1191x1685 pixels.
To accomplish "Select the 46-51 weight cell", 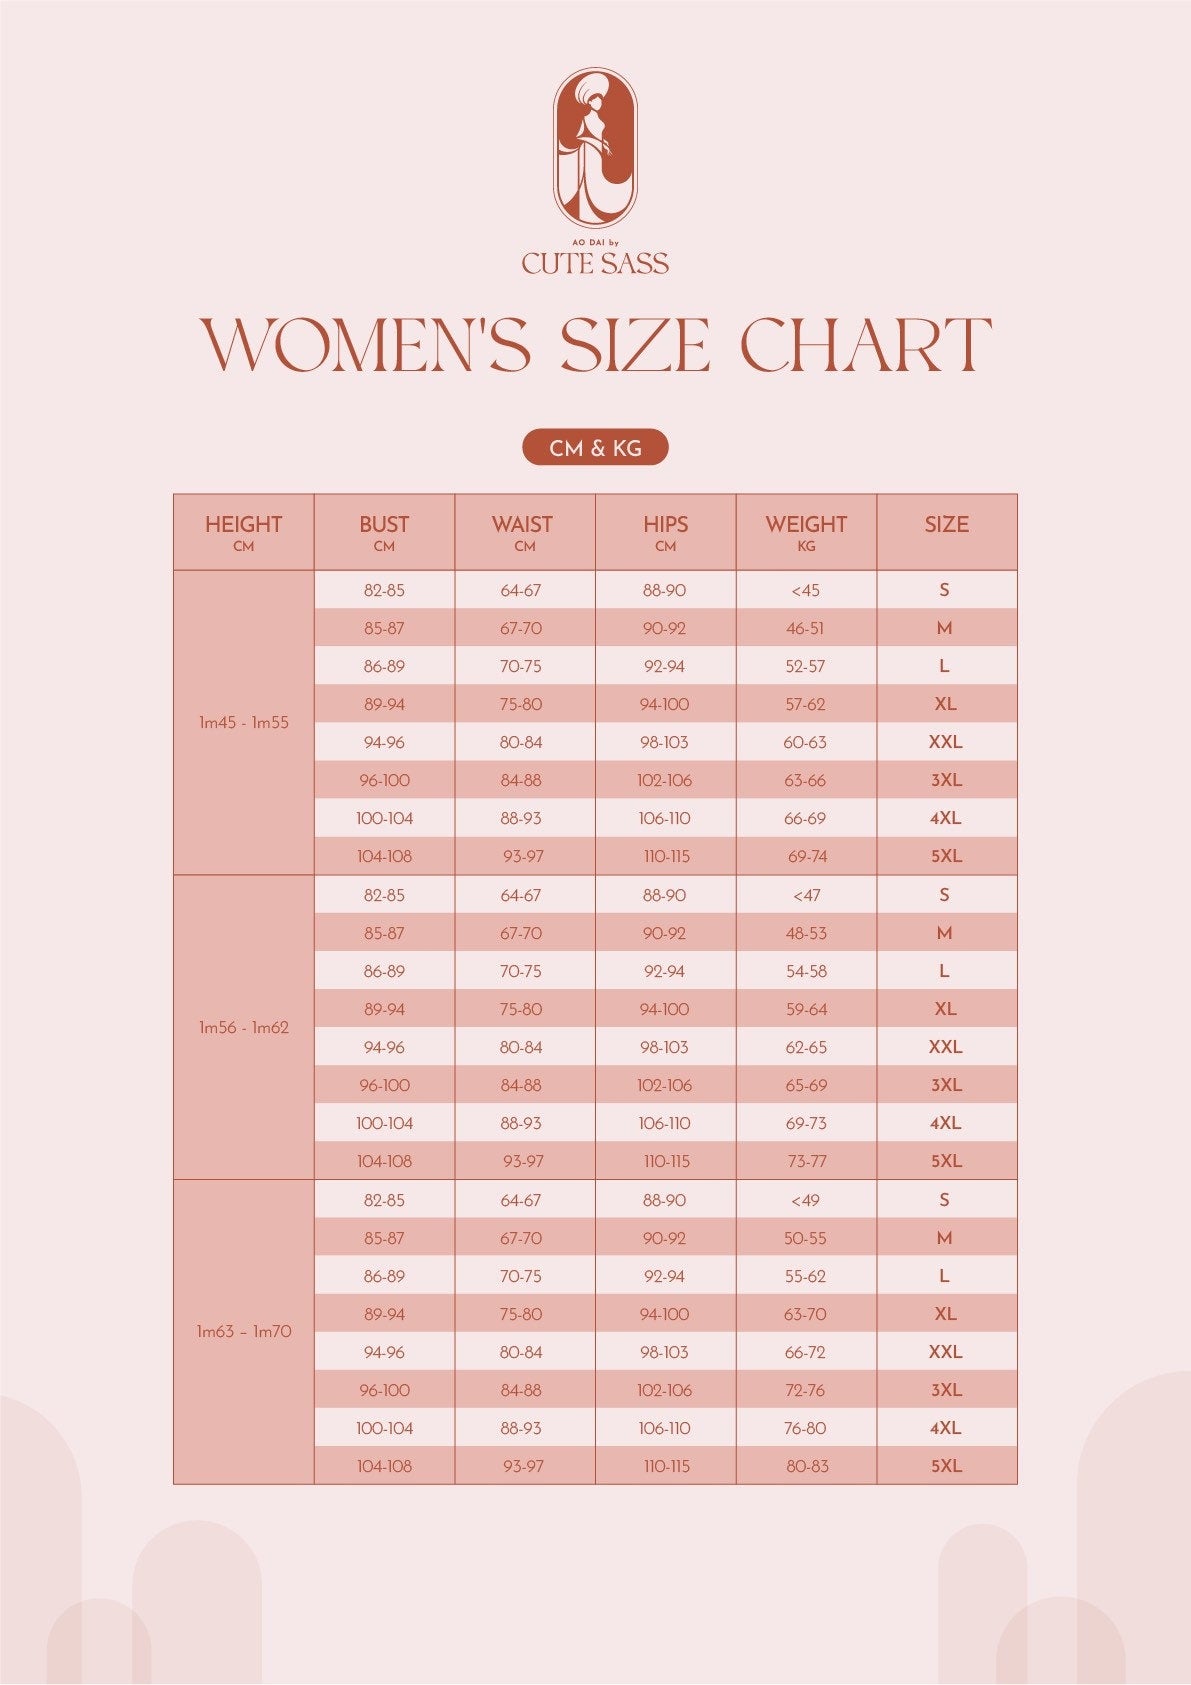I will [x=805, y=628].
